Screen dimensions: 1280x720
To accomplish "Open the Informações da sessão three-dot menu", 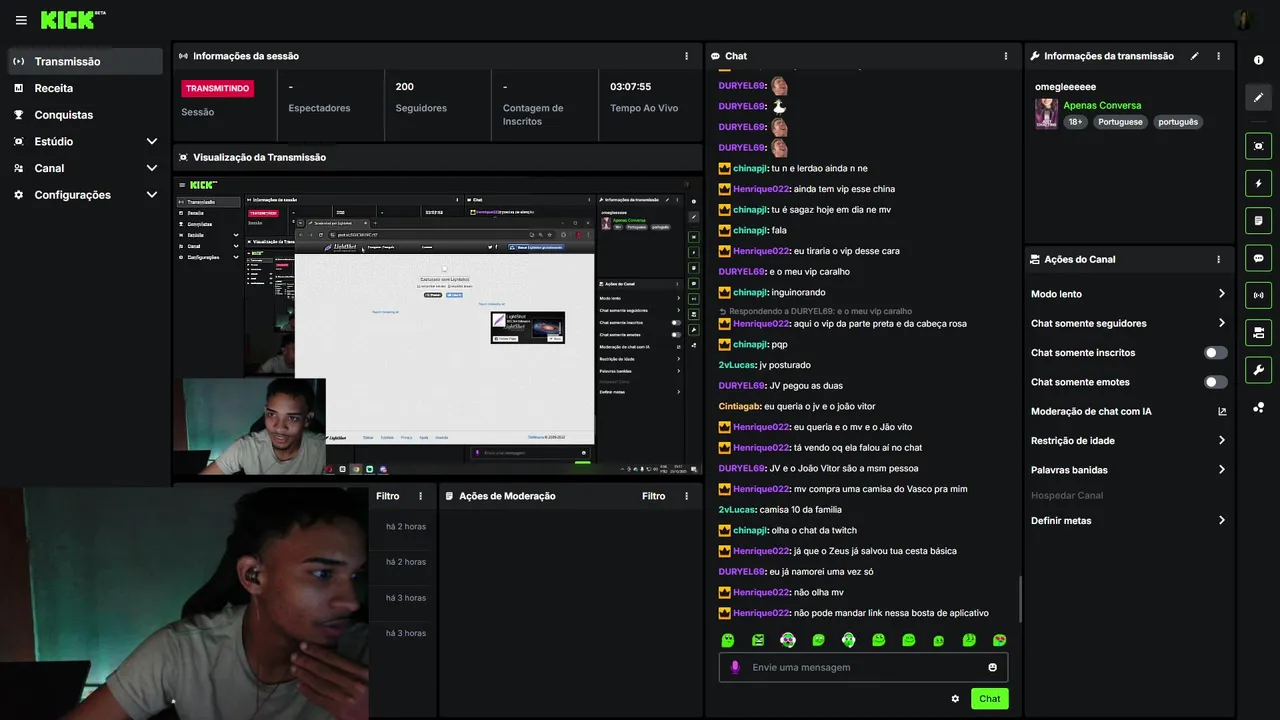I will click(x=686, y=56).
